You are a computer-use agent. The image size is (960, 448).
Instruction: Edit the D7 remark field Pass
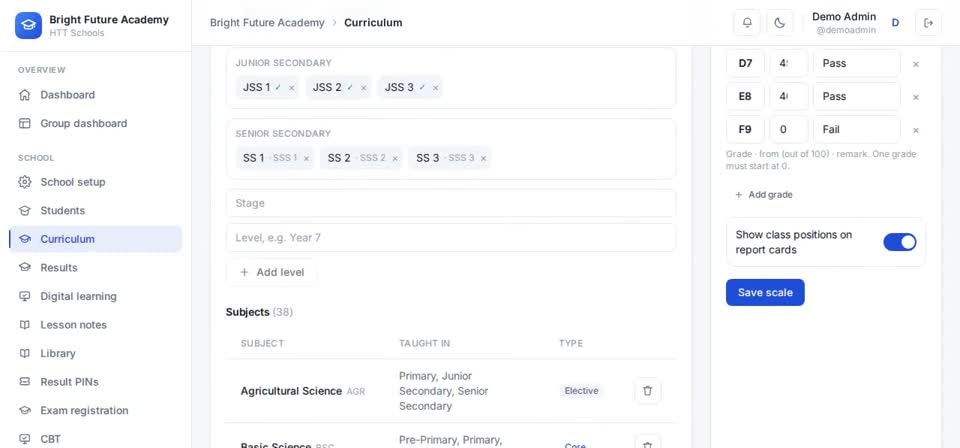[x=857, y=63]
